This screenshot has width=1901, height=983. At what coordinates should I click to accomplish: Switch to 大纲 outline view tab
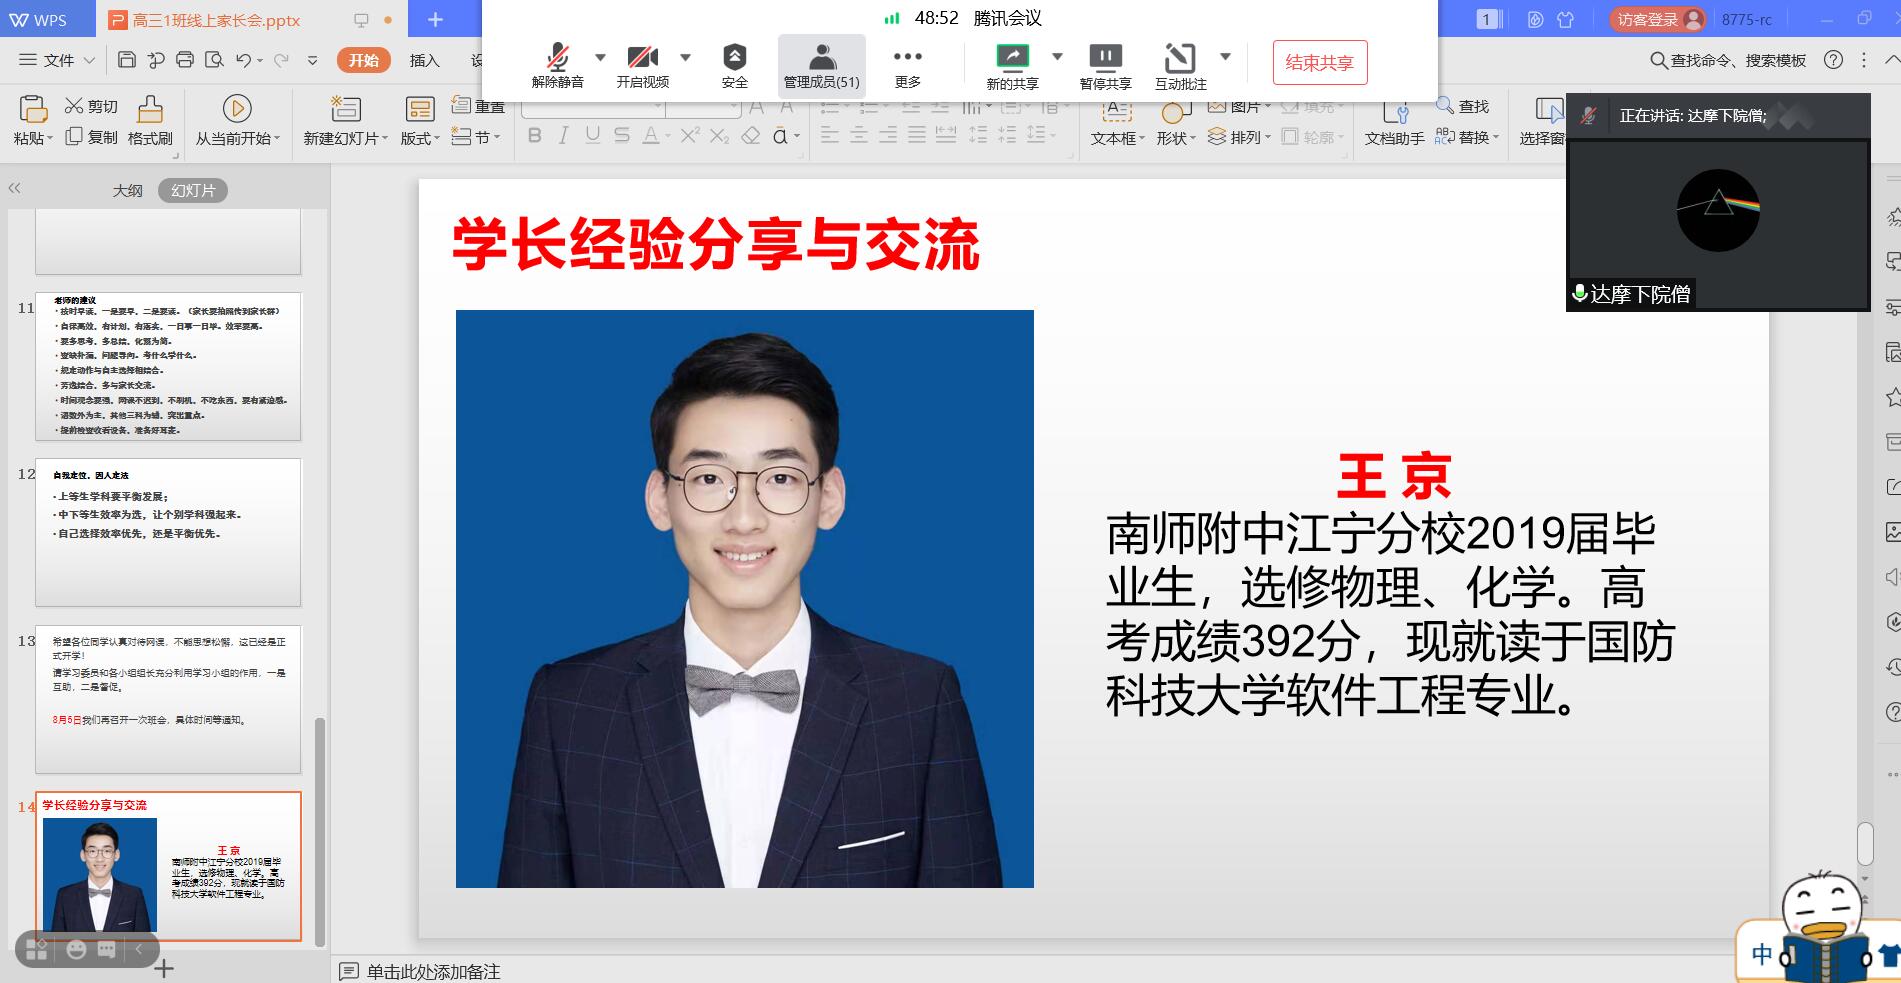127,190
